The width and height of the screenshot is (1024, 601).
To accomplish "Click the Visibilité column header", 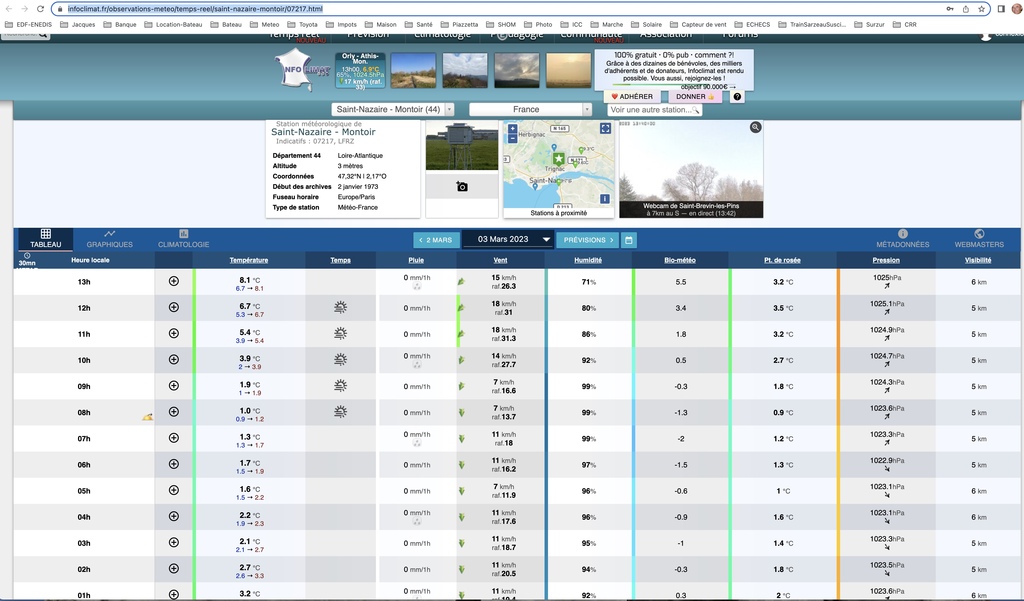I will [978, 260].
